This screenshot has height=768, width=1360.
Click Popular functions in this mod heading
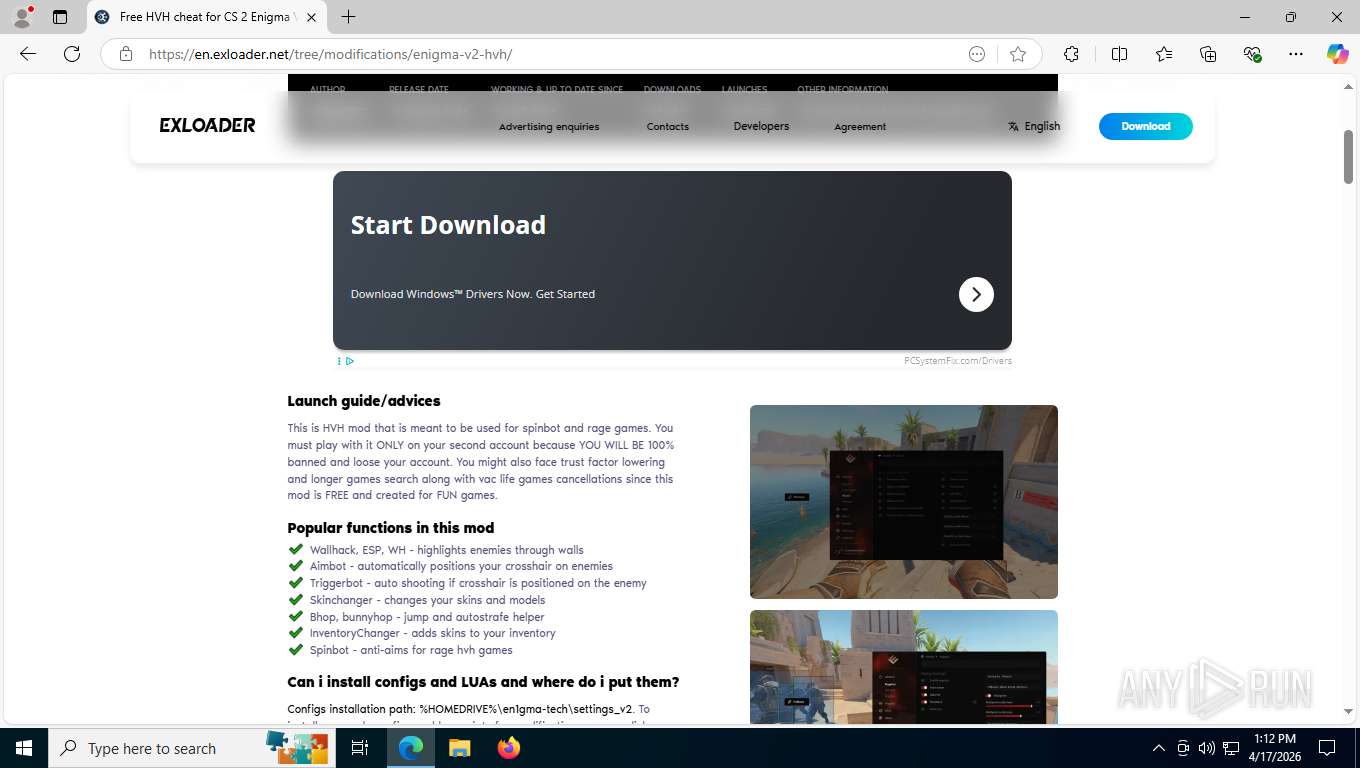pyautogui.click(x=391, y=528)
